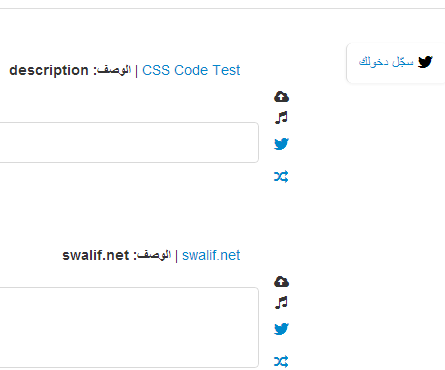The image size is (445, 370).
Task: Click cloud upload icon beside swalif.net entry
Action: (281, 282)
